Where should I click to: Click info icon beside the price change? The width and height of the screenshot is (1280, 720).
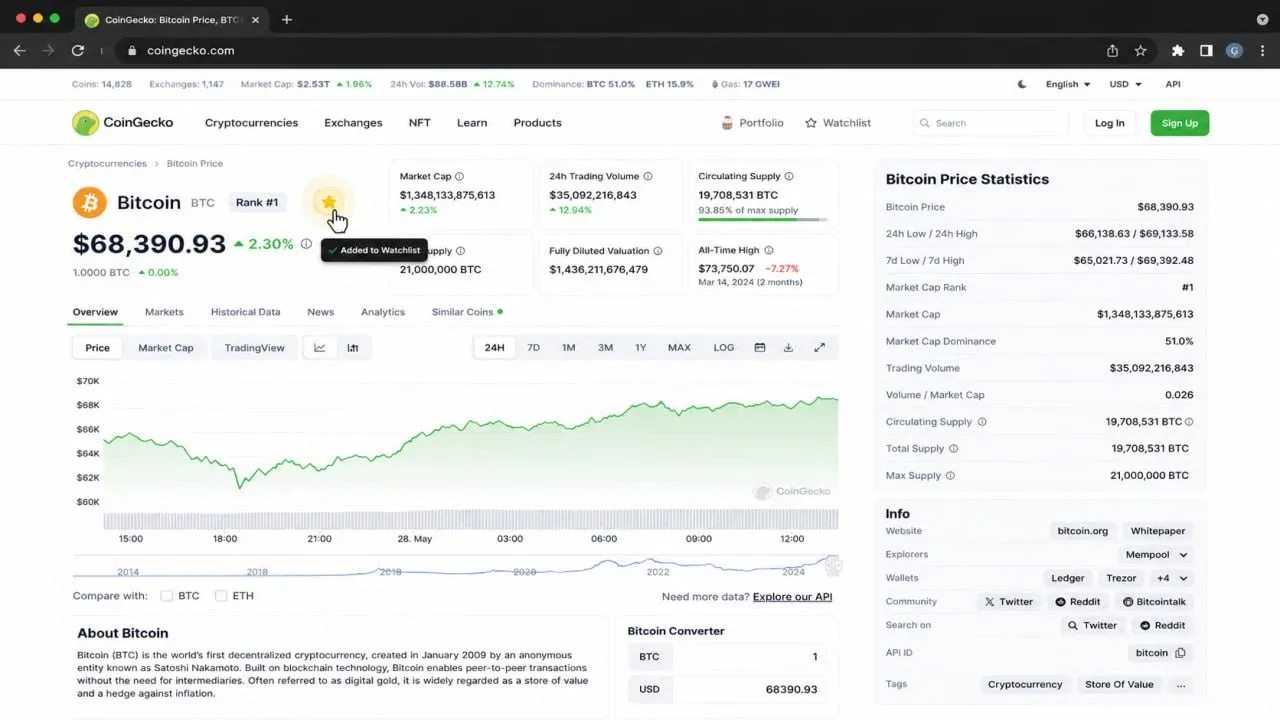click(x=306, y=244)
